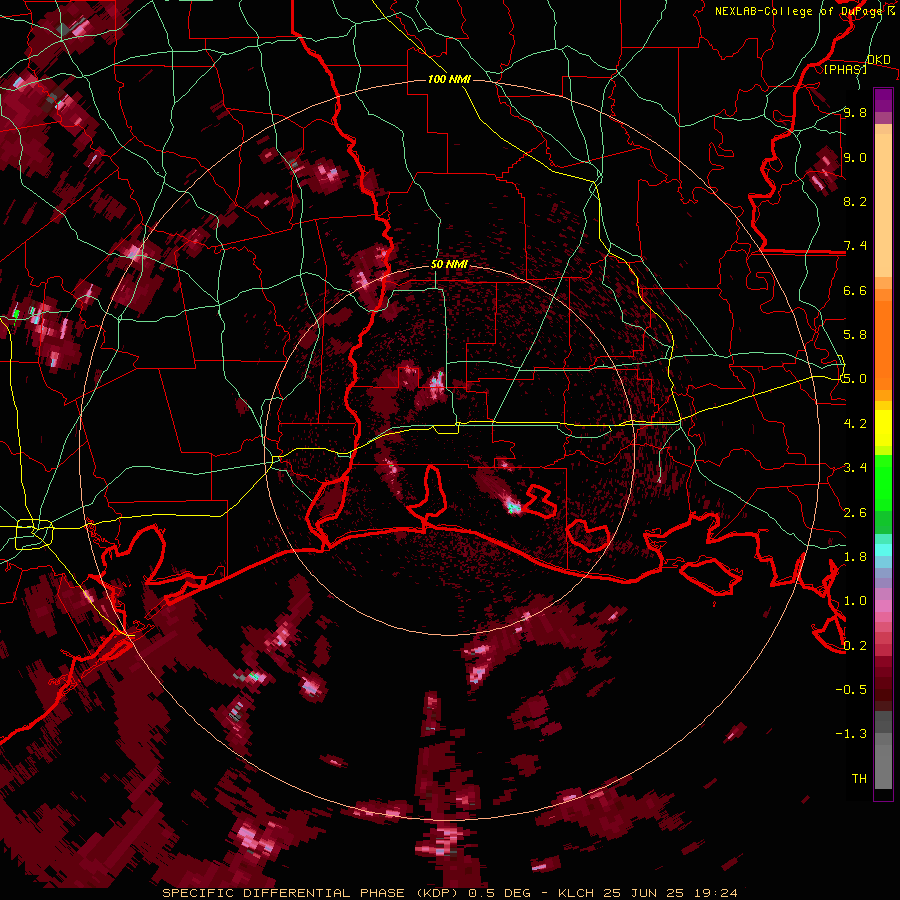
Task: Pick the bright green swatch in color bar
Action: click(x=883, y=481)
